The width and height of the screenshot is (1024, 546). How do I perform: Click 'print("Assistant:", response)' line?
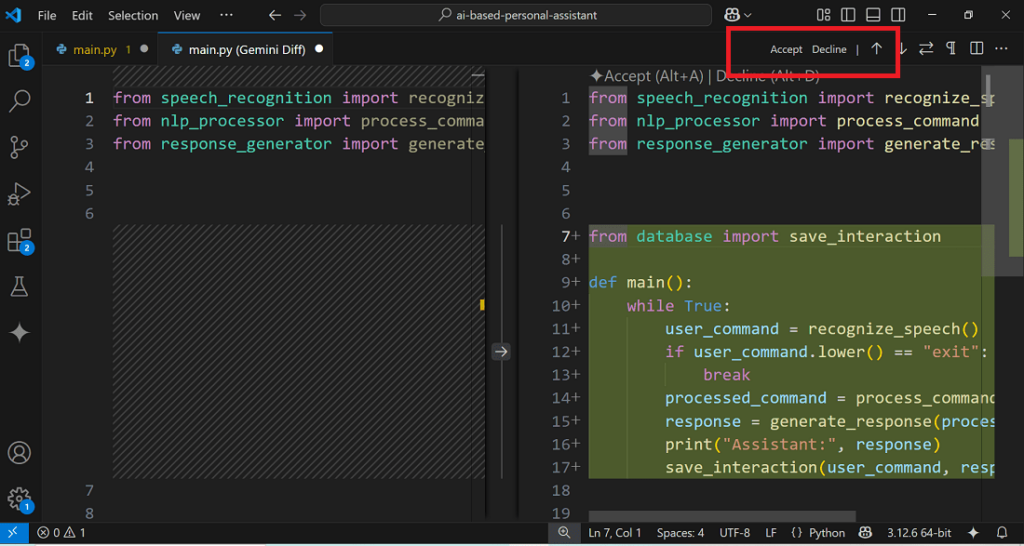[803, 444]
